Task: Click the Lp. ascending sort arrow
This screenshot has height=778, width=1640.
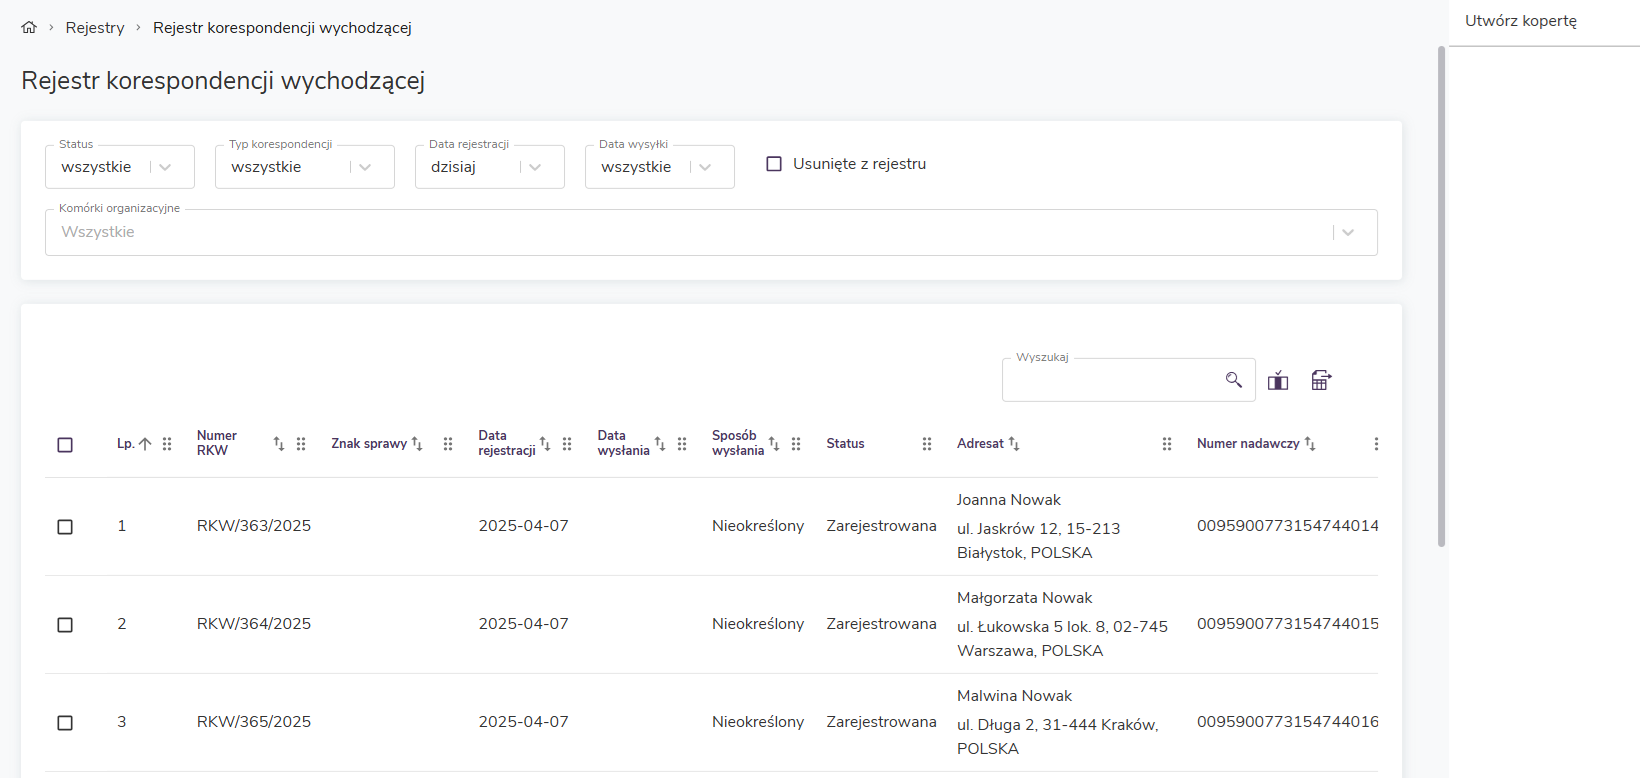Action: [145, 444]
